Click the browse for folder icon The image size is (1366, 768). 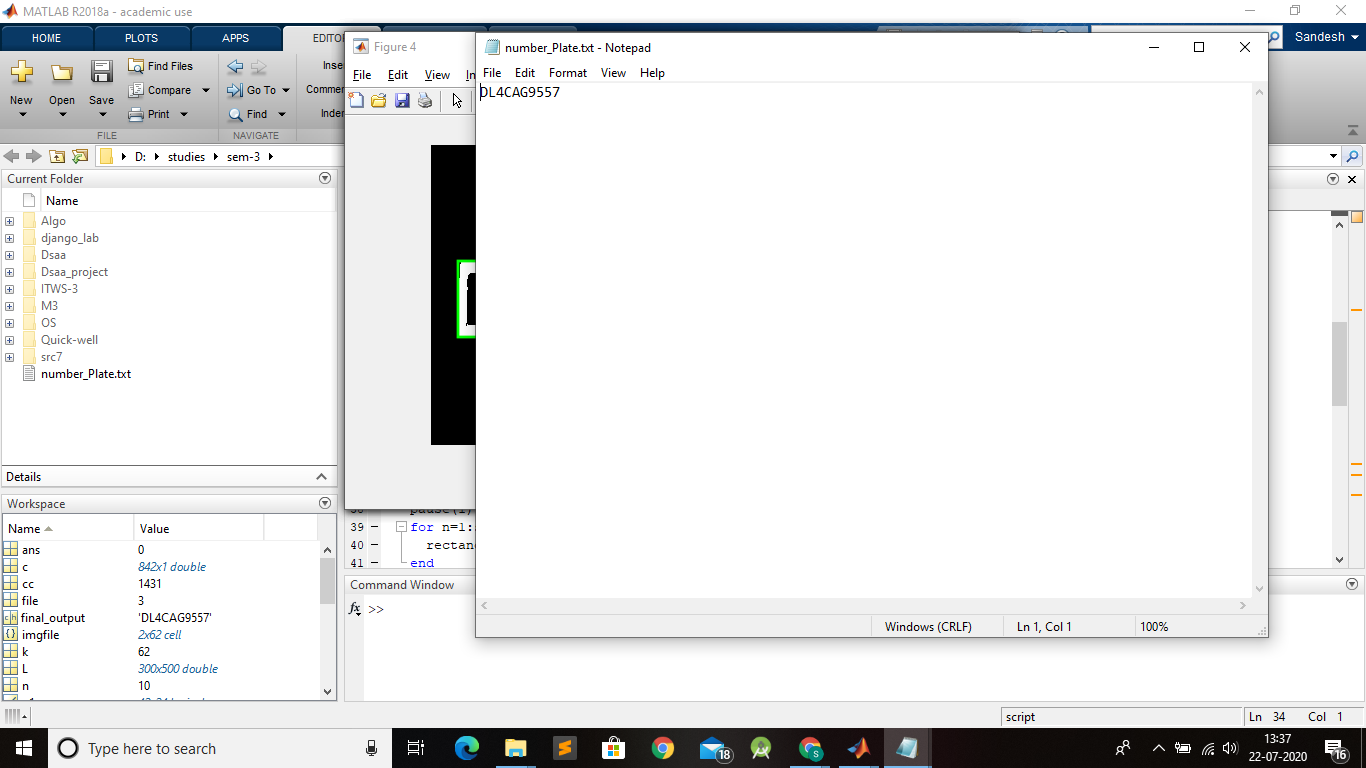[x=80, y=157]
